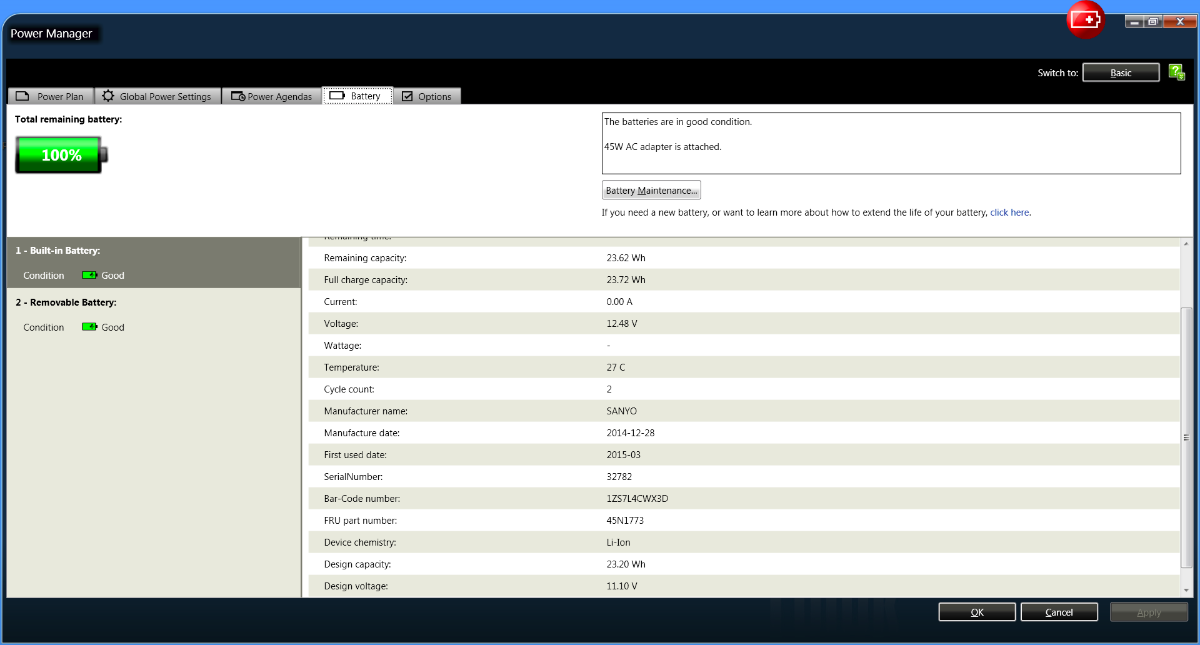Follow the 'click here' battery link
The image size is (1200, 645).
[1009, 212]
